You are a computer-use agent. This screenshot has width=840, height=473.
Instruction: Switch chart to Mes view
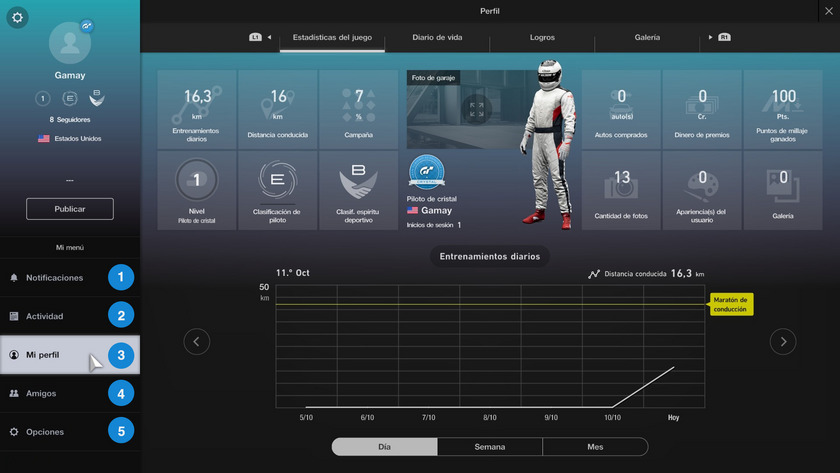[x=595, y=447]
